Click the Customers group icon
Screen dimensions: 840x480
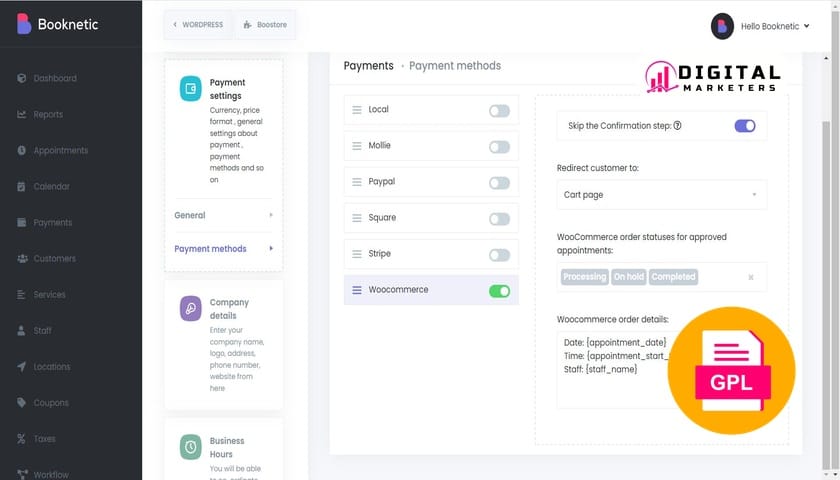tap(21, 258)
